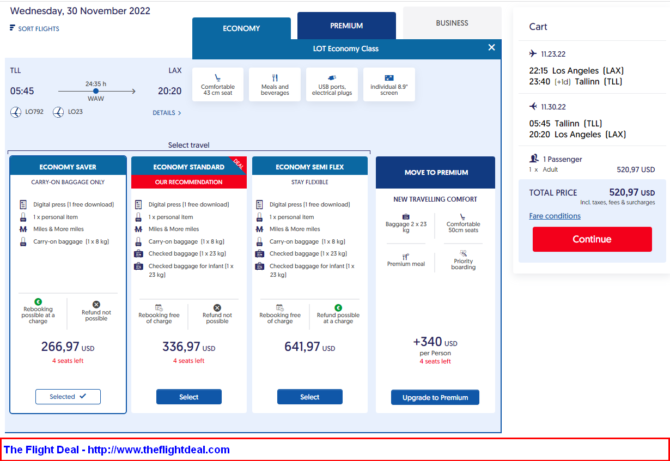The image size is (670, 461).
Task: Select the Economy Semi Flex fare
Action: 310,397
